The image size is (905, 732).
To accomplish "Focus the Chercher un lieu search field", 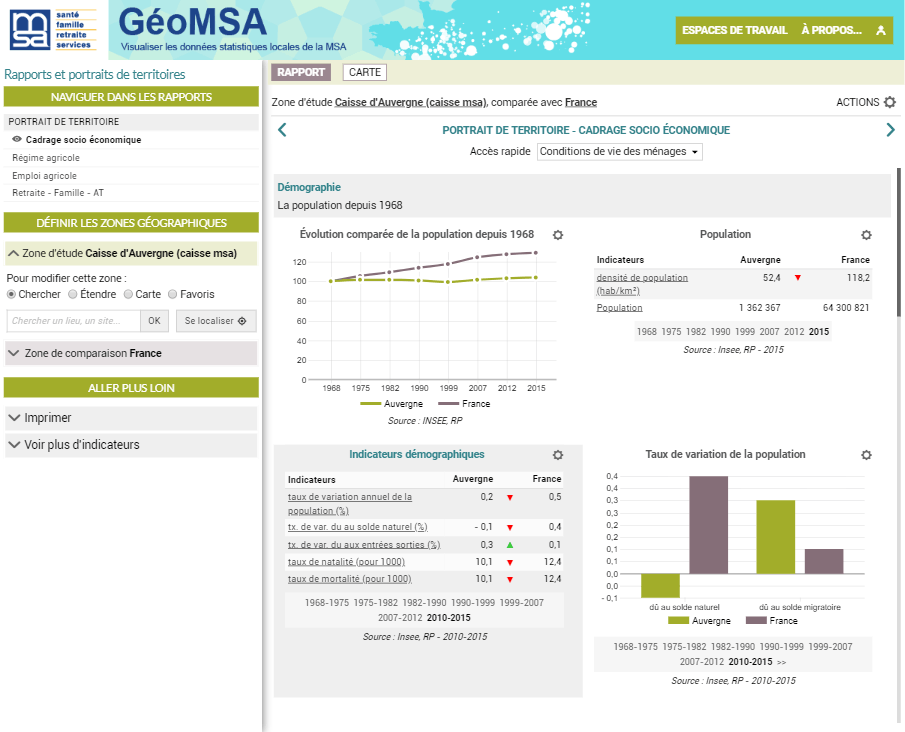I will click(x=73, y=321).
